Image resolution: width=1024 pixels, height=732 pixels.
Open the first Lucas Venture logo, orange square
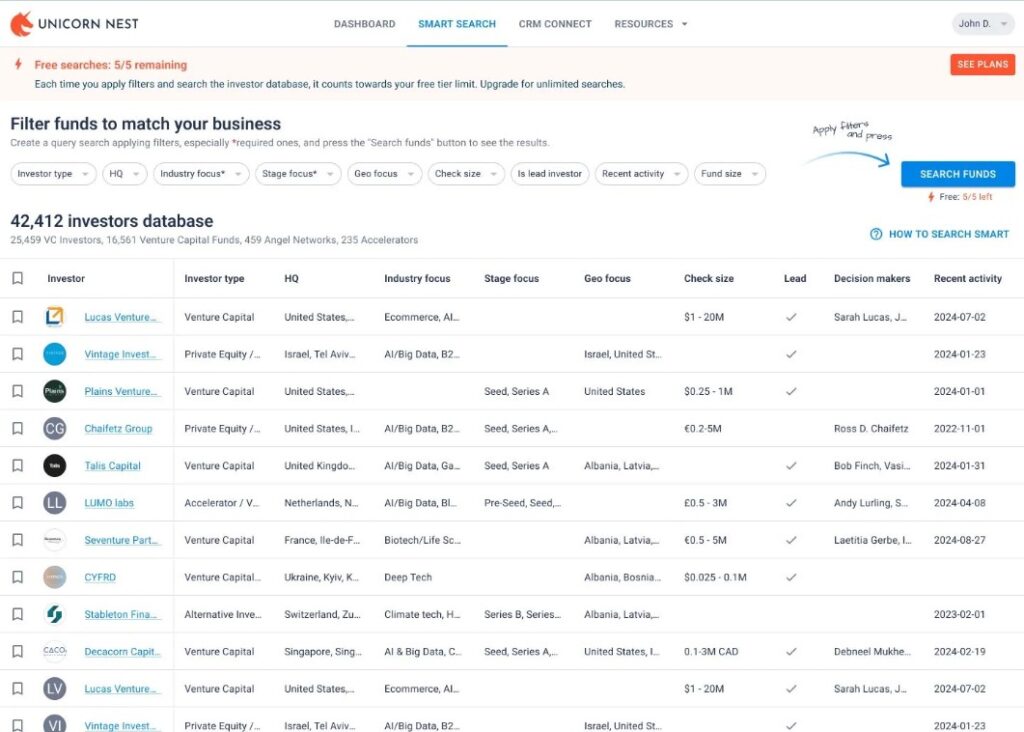54,317
